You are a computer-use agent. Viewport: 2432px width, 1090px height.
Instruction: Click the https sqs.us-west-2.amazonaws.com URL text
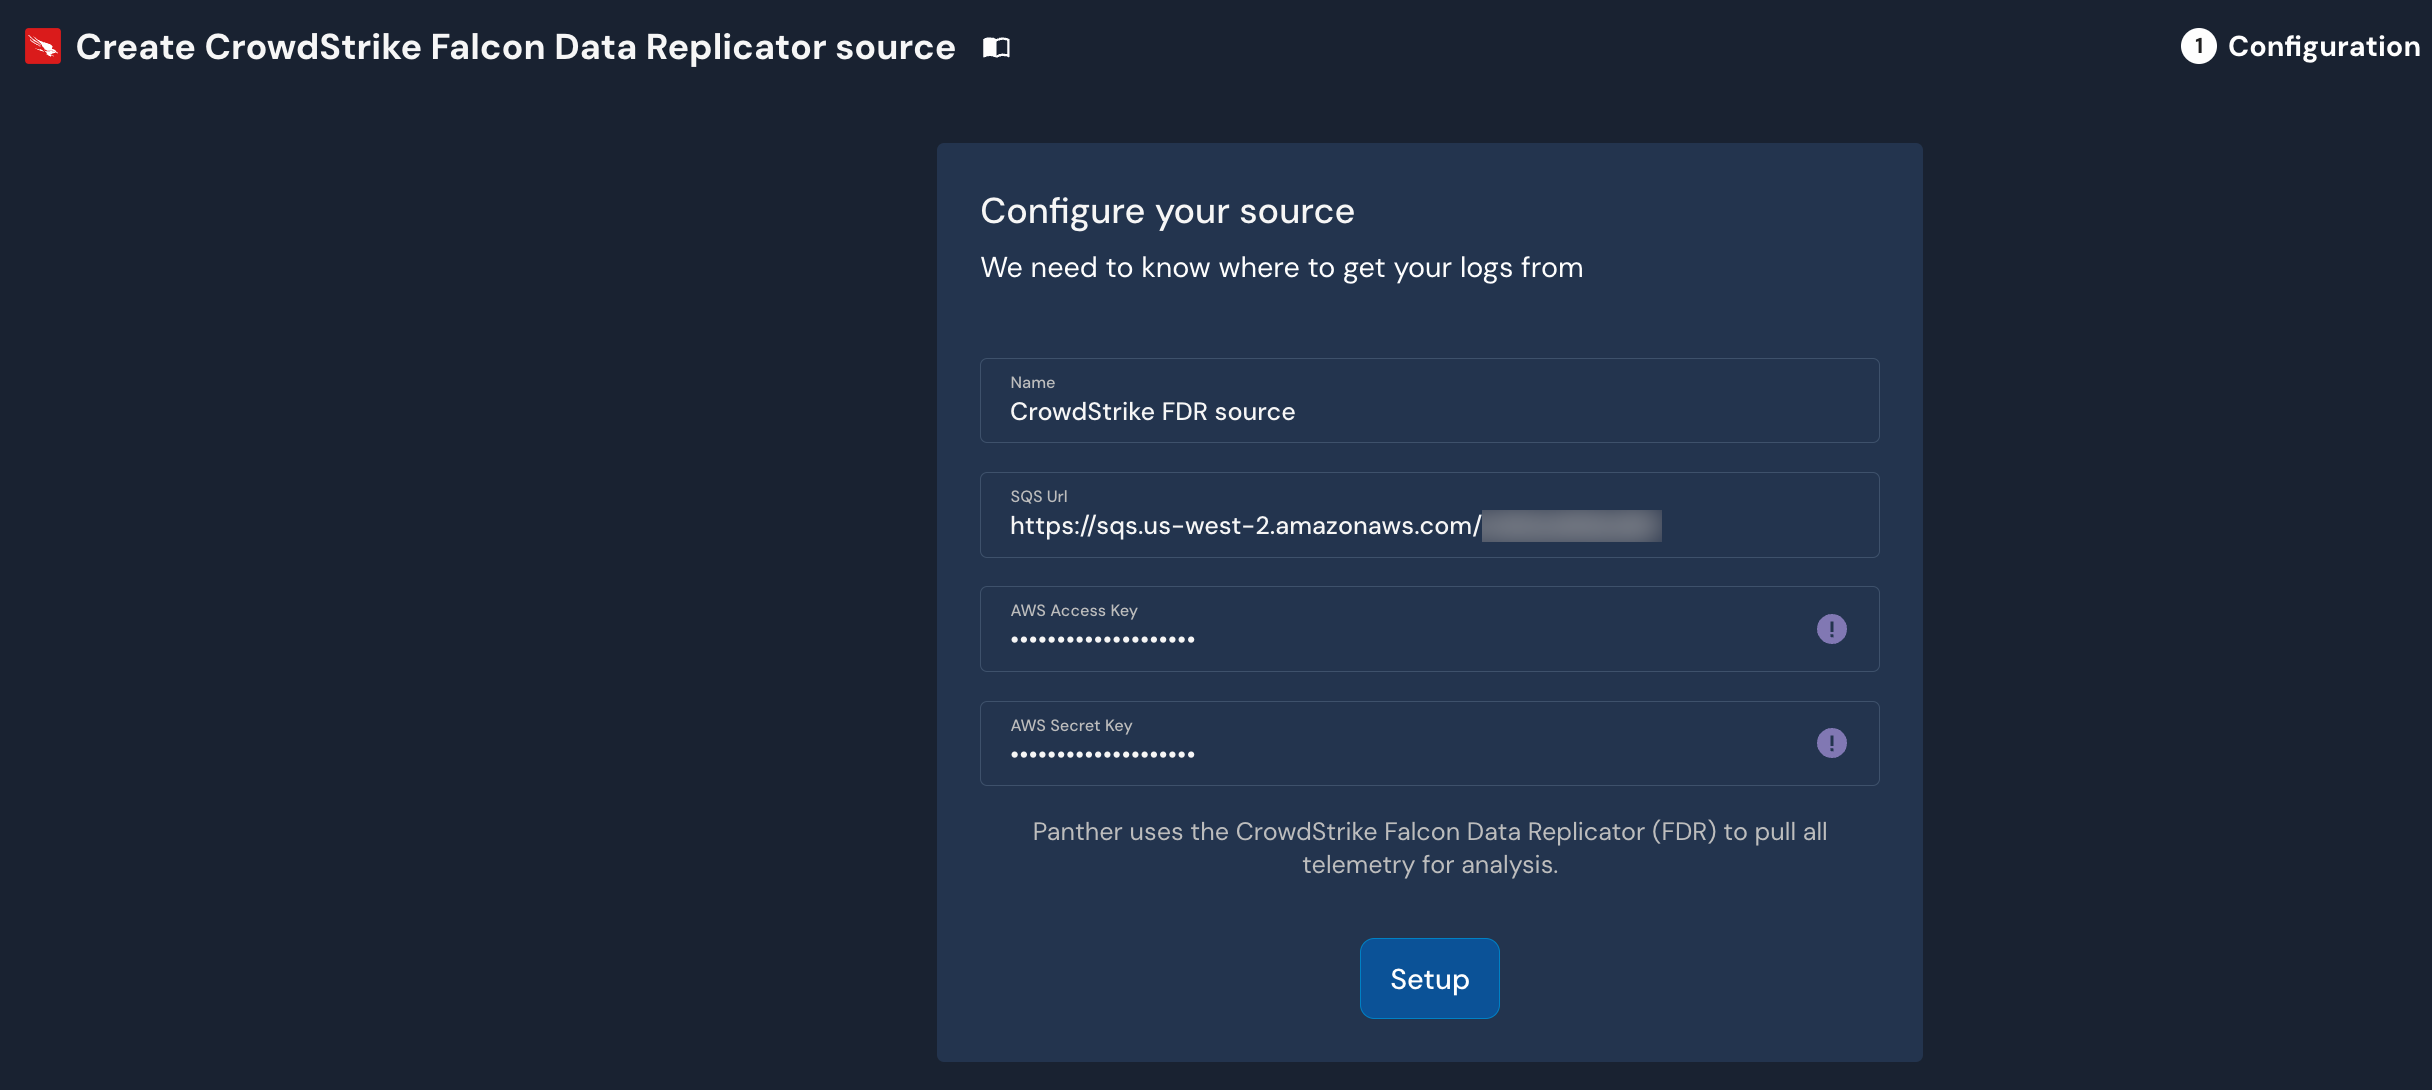(1243, 525)
